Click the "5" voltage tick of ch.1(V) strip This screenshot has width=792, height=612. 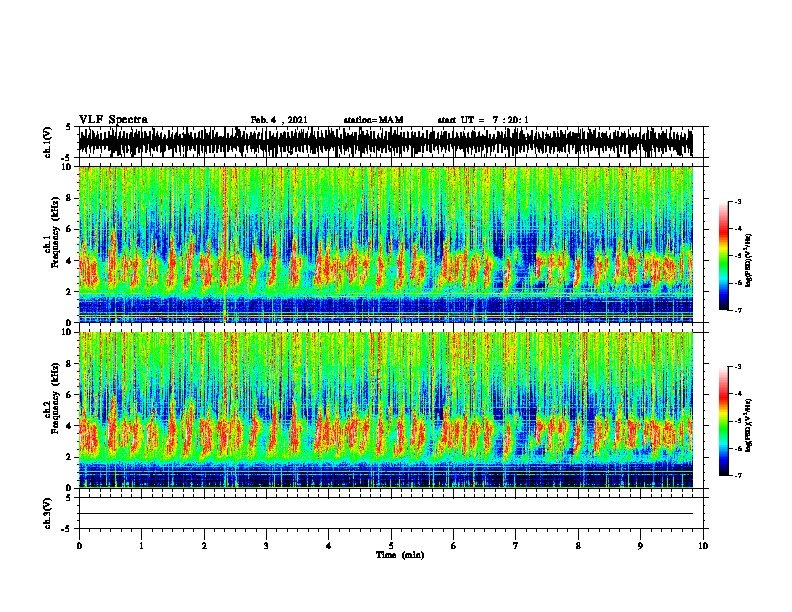(x=68, y=127)
